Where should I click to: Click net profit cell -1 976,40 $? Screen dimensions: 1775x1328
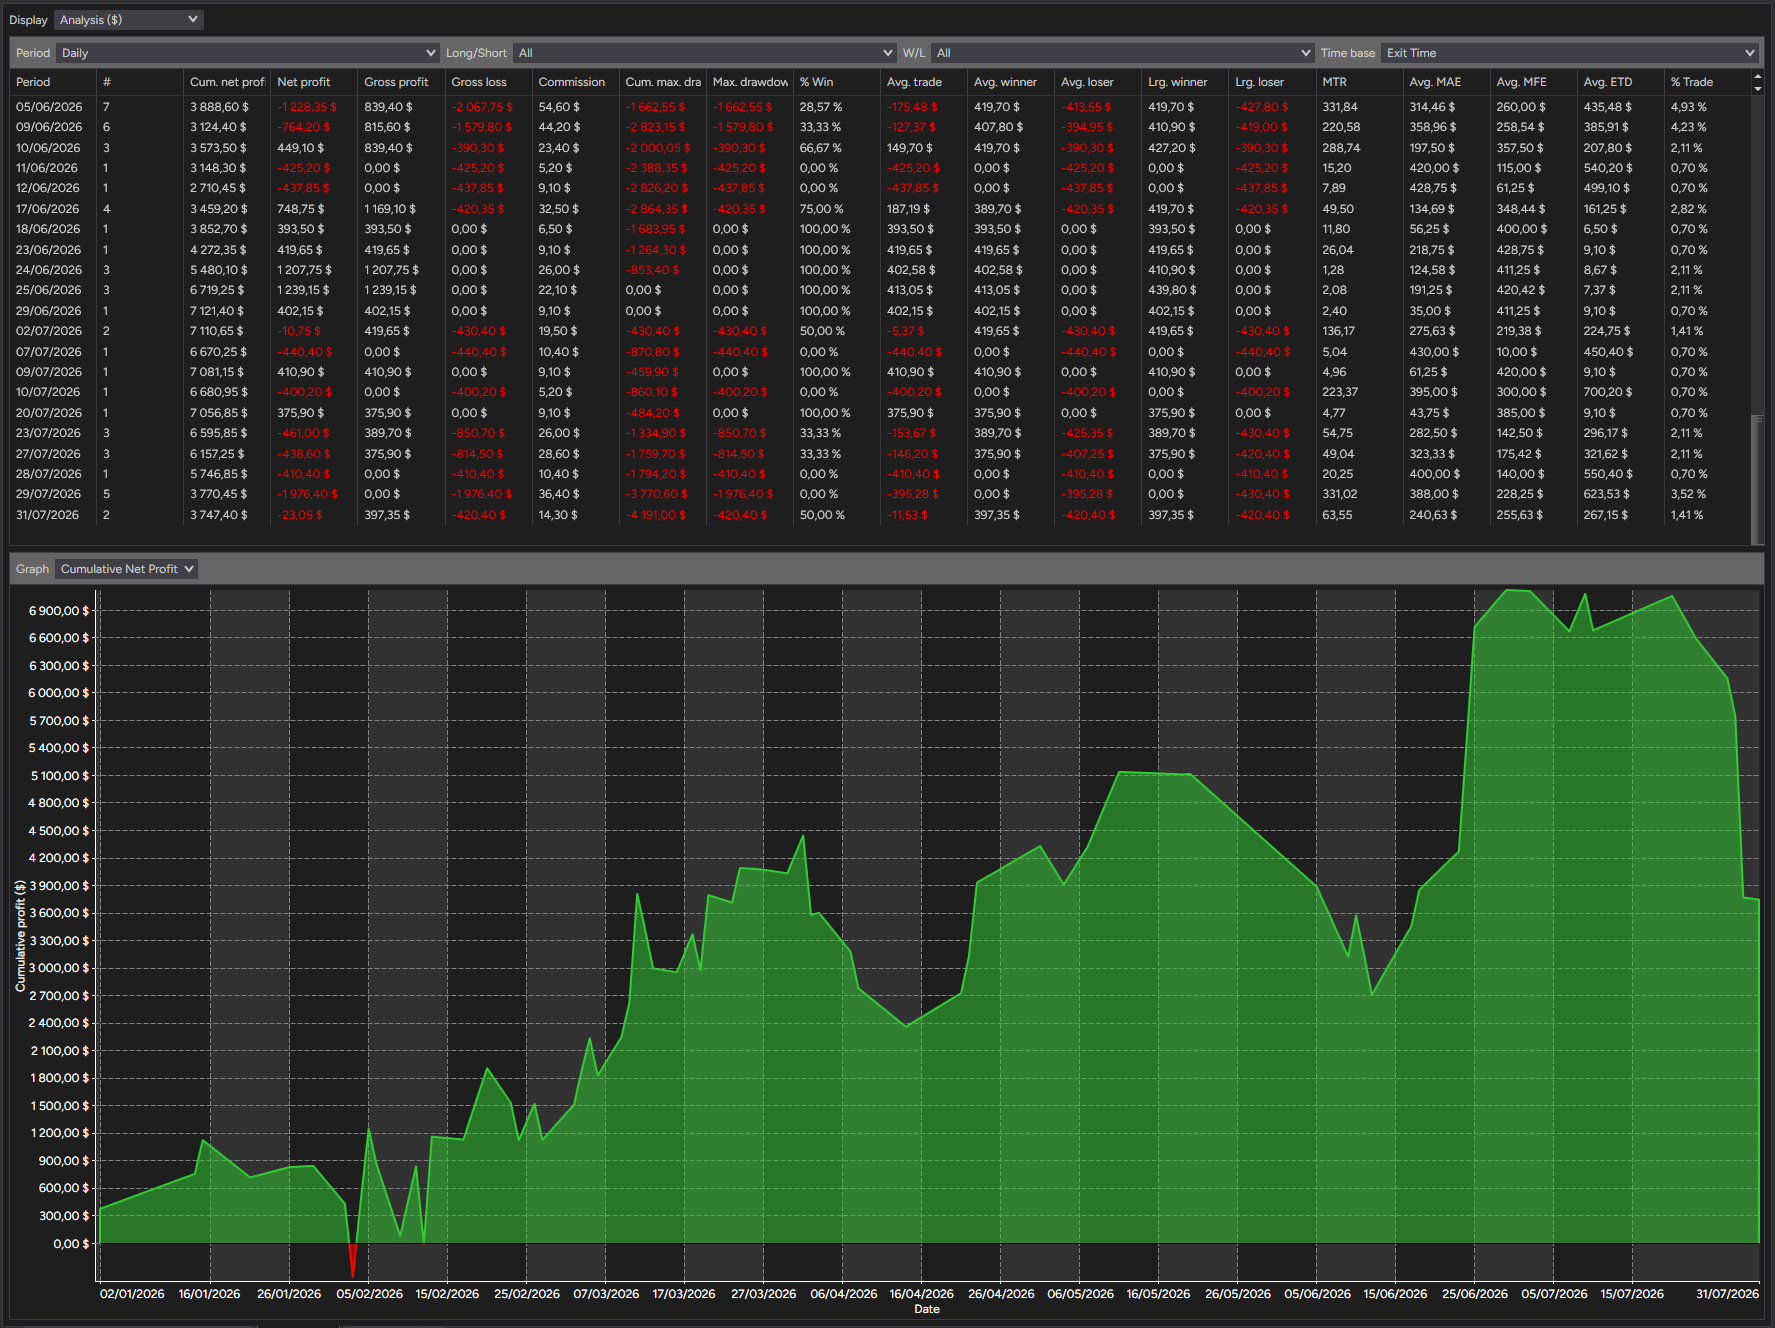(x=307, y=494)
